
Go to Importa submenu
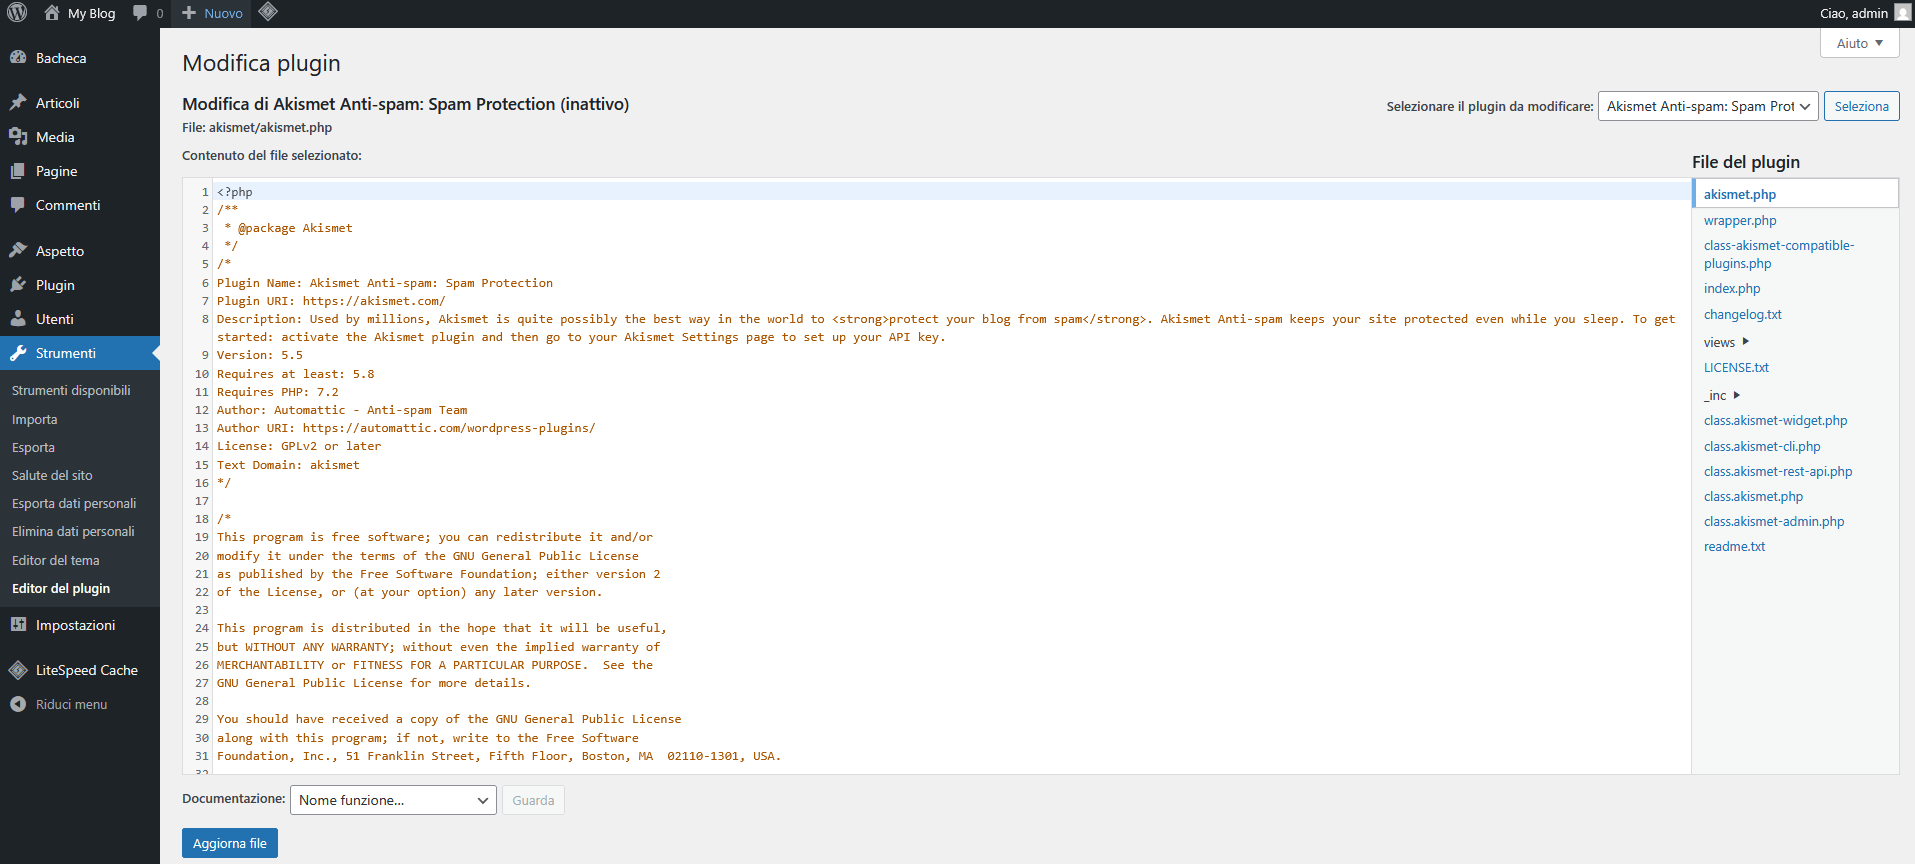[35, 419]
